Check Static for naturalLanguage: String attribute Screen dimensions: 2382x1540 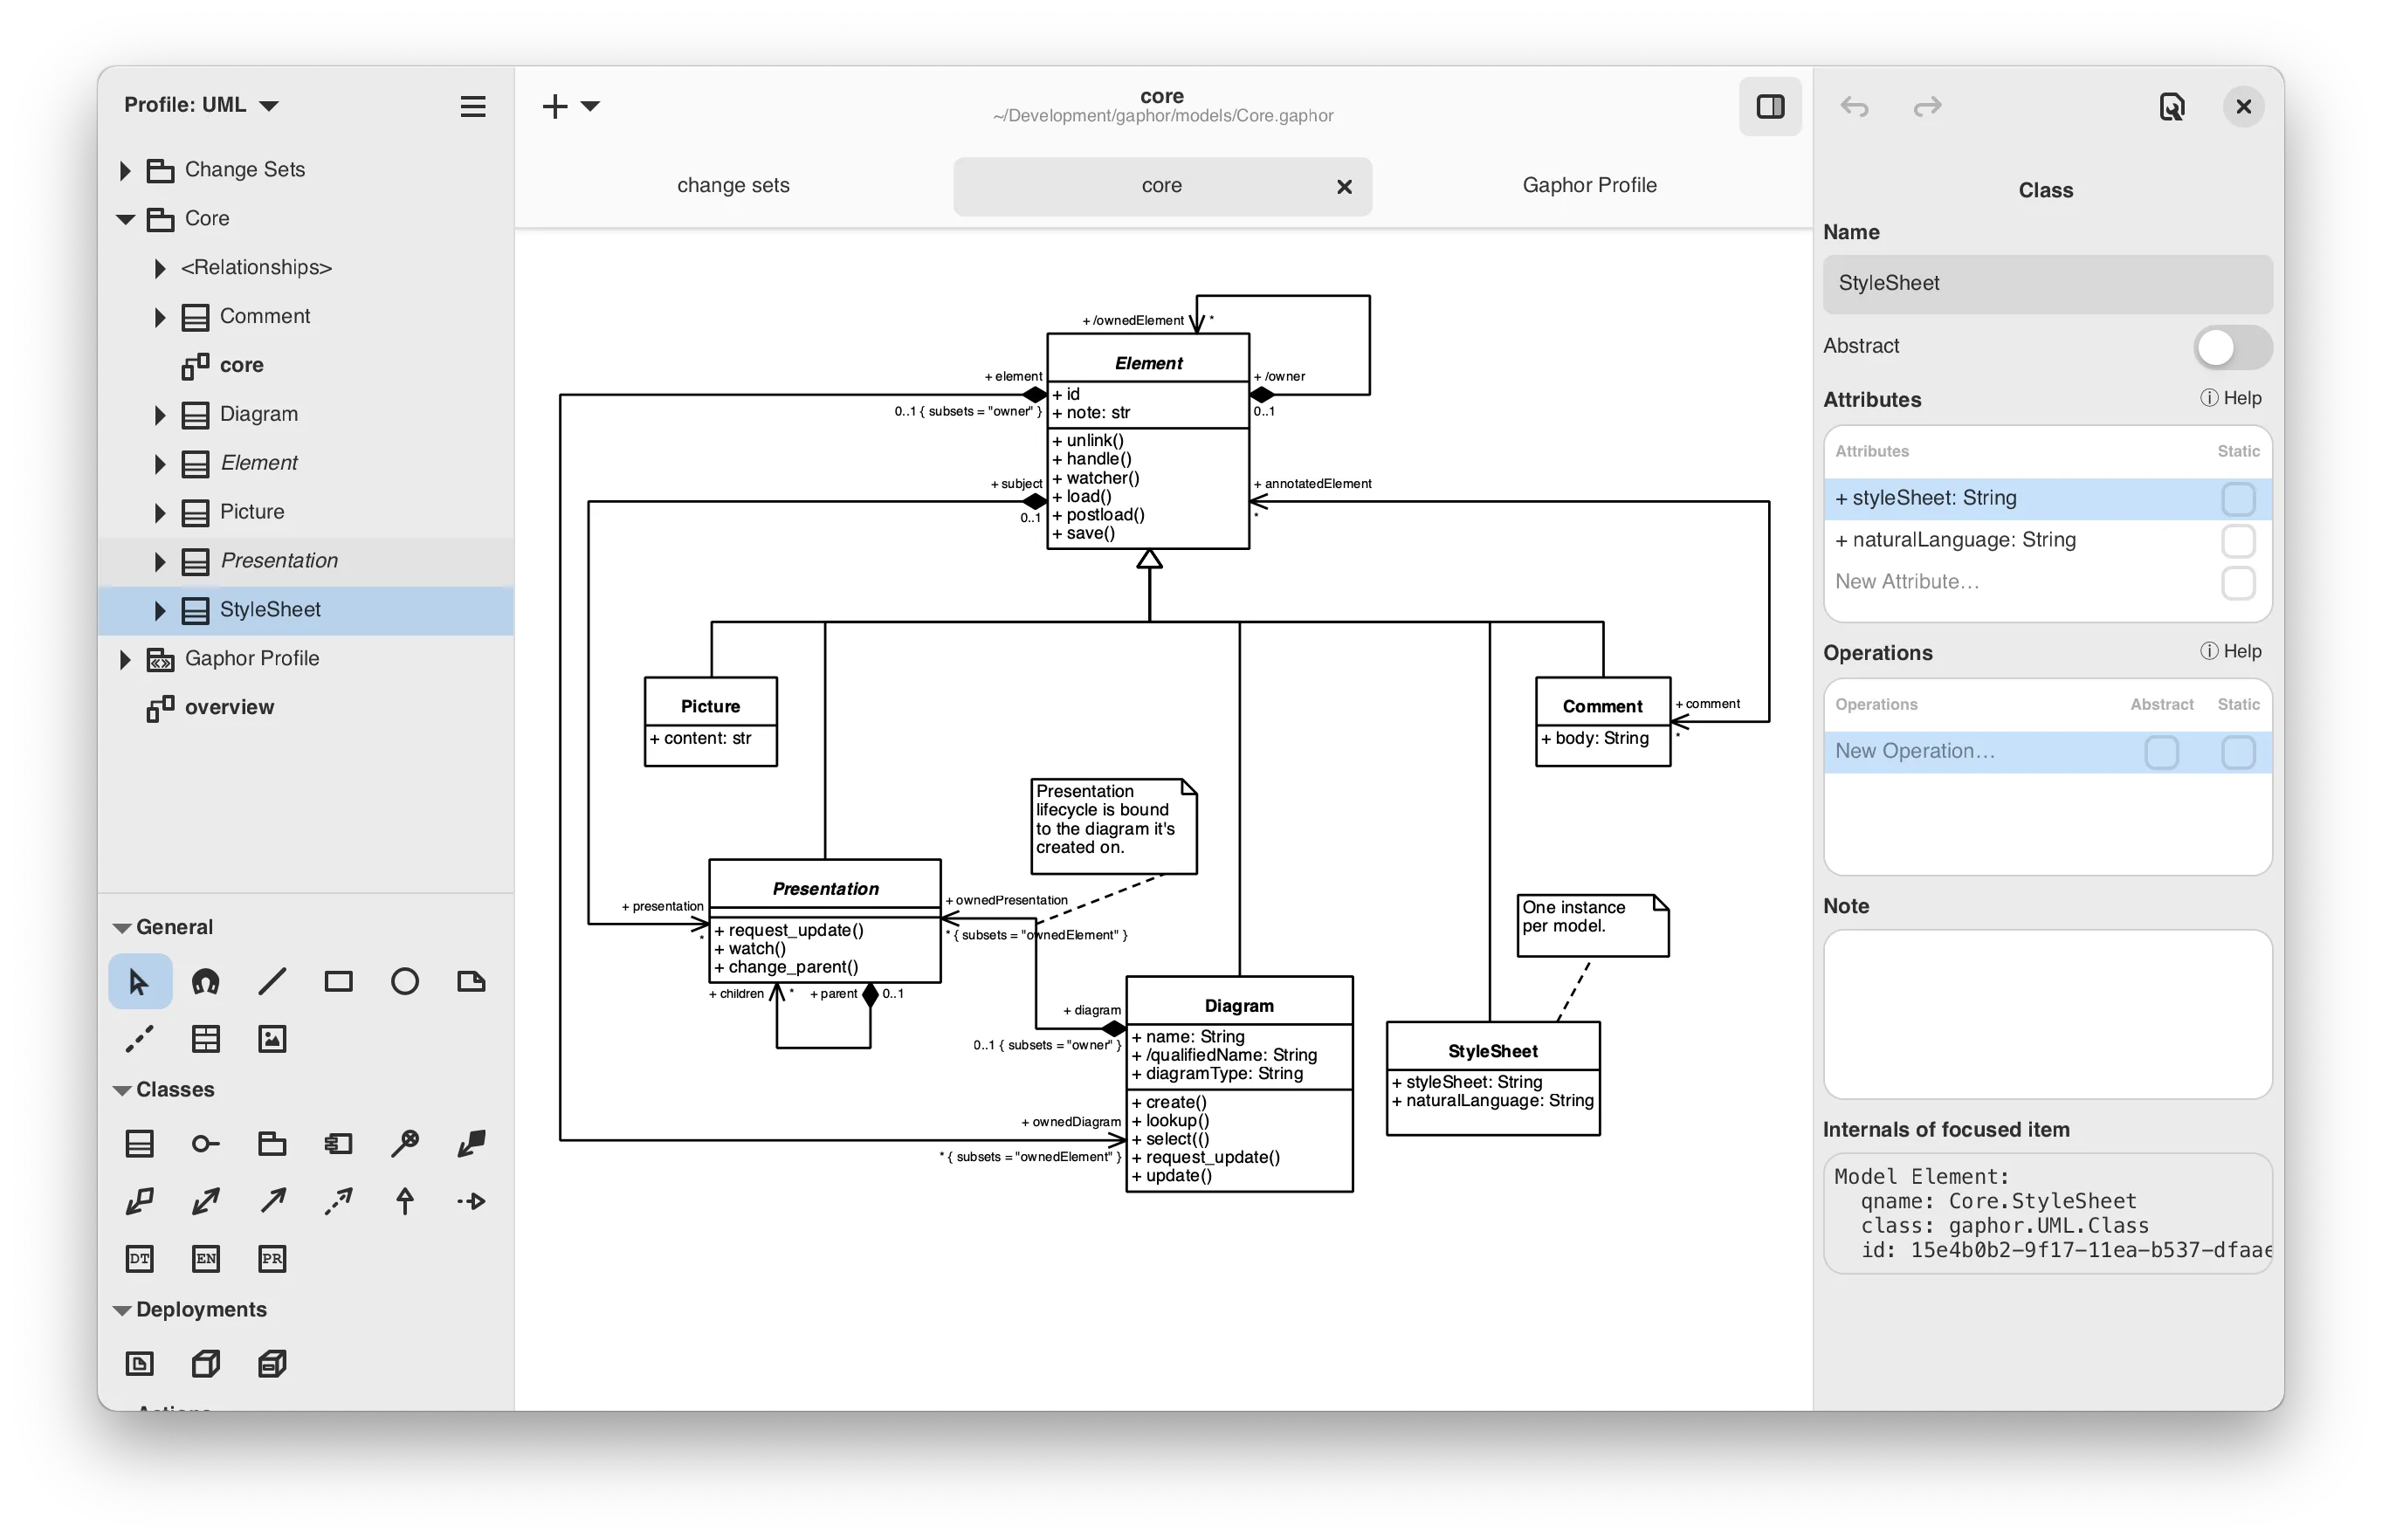click(x=2237, y=540)
